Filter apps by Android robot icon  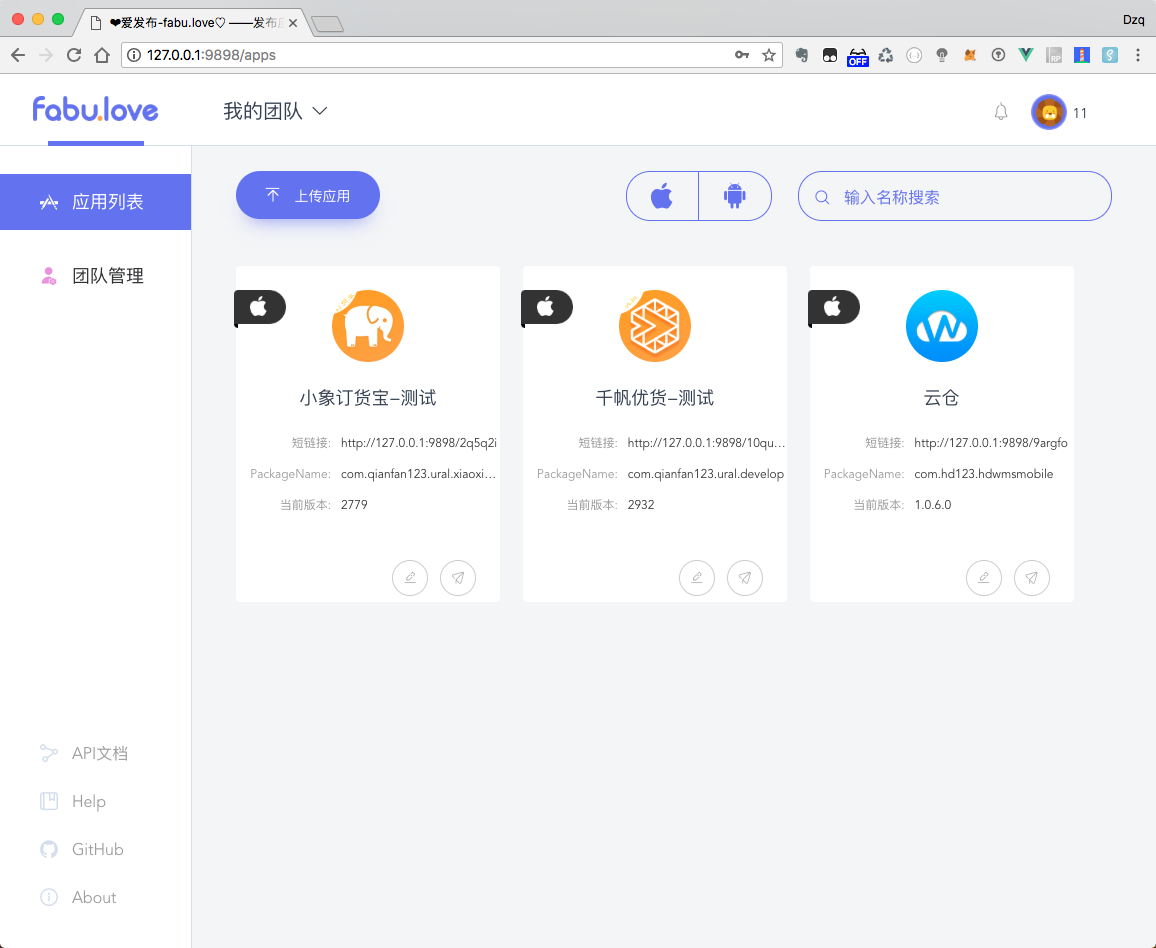[x=734, y=196]
